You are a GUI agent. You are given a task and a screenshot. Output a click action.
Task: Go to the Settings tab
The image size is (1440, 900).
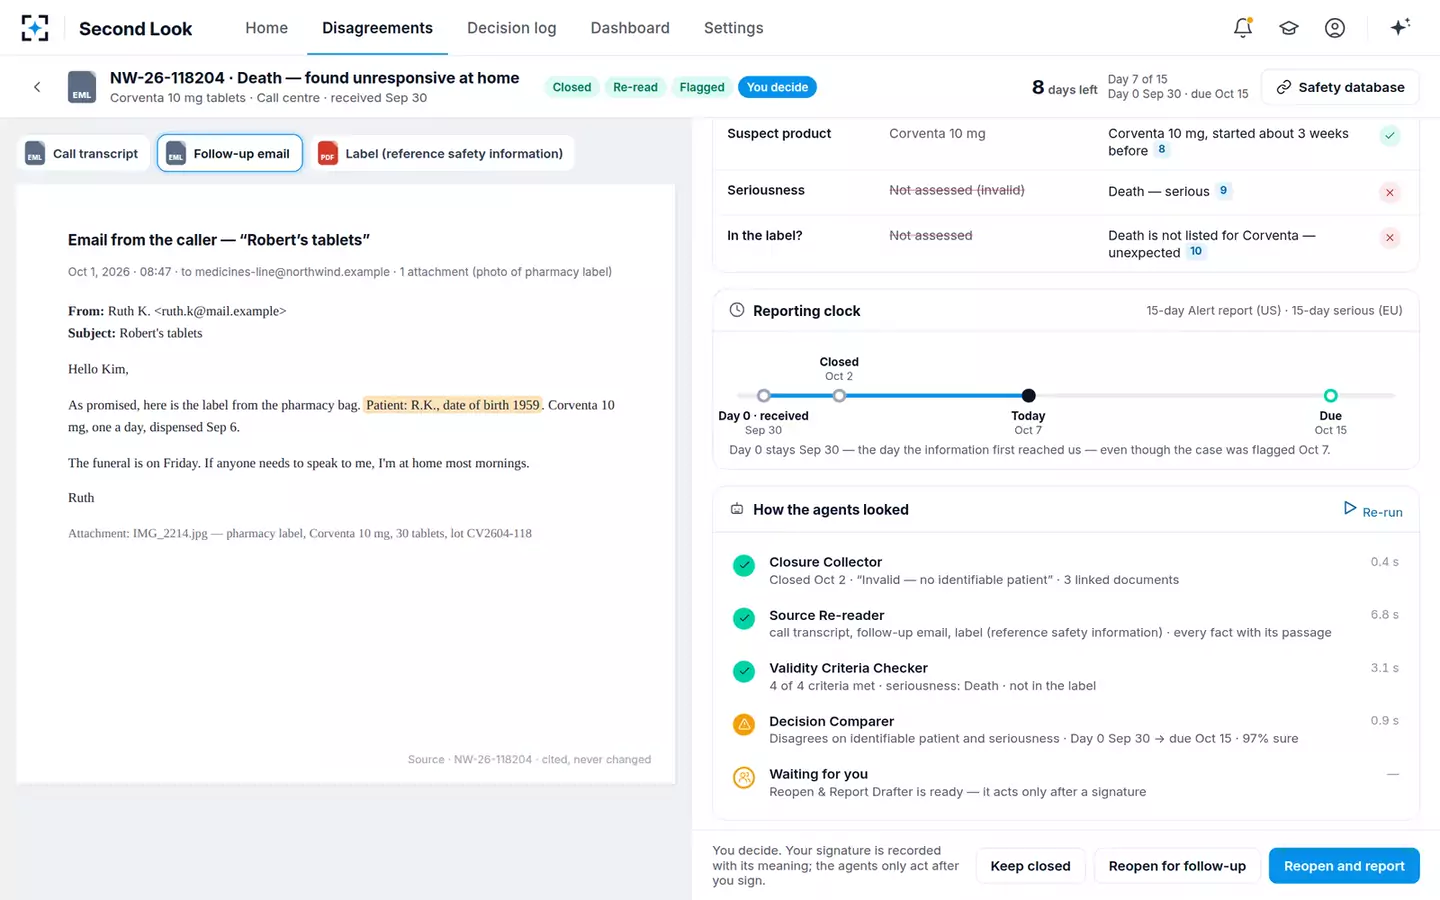click(734, 28)
